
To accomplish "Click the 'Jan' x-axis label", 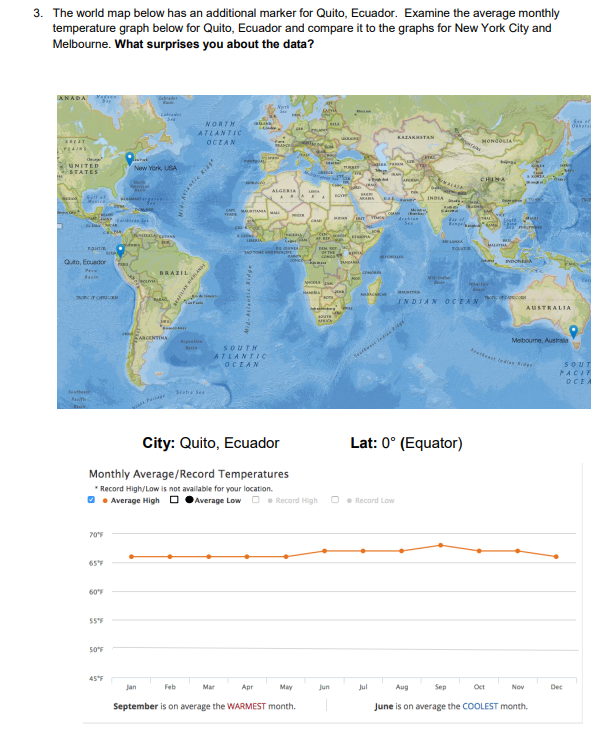I will [131, 687].
